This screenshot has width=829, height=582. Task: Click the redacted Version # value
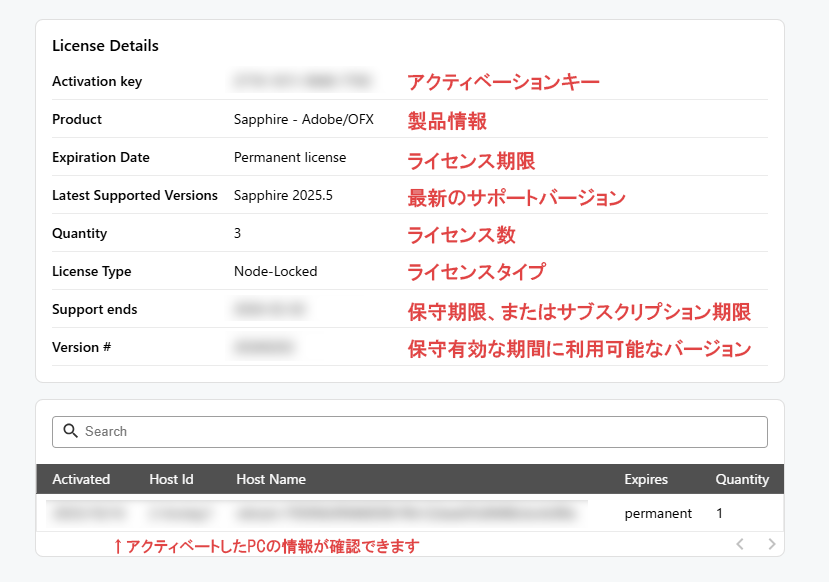pos(265,347)
